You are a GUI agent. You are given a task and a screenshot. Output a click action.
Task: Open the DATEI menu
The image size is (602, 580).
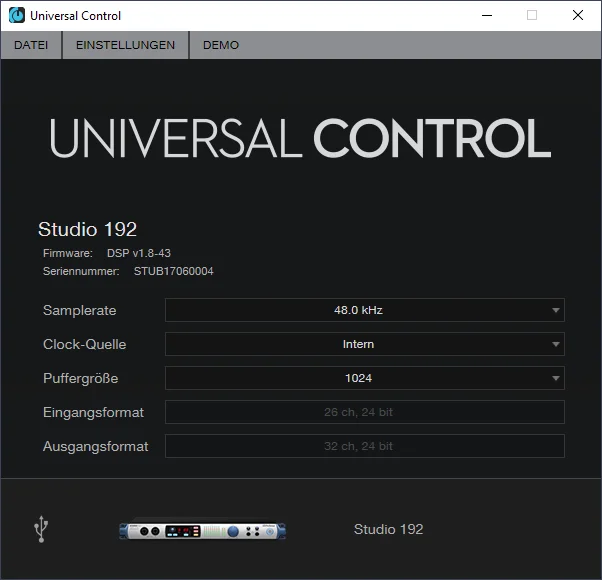coord(31,45)
